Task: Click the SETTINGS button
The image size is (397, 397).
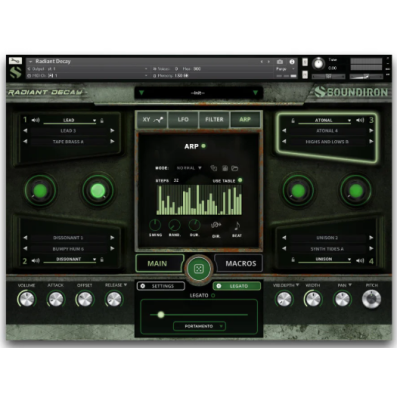Action: (161, 286)
